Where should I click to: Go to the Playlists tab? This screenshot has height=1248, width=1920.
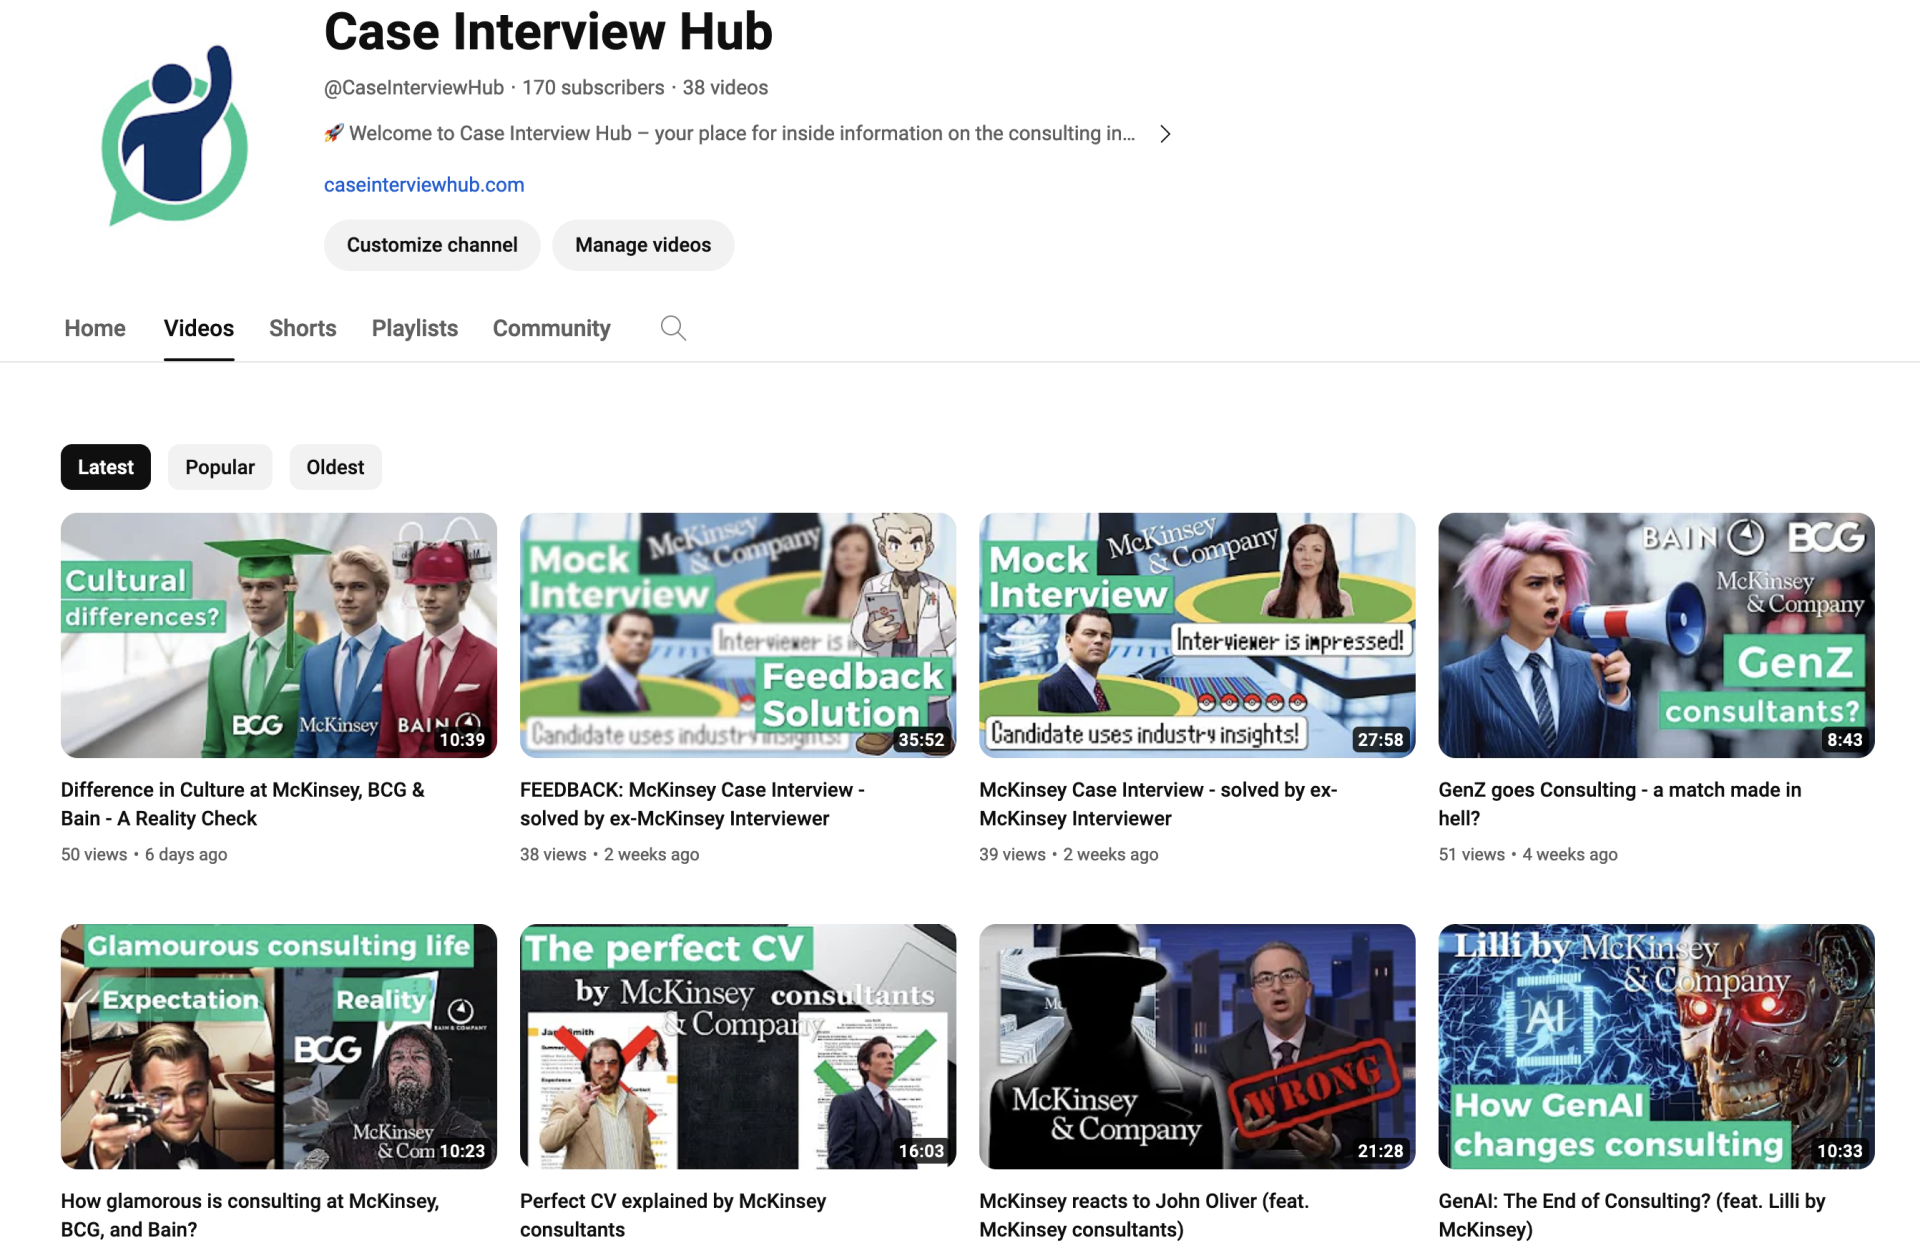[x=415, y=328]
